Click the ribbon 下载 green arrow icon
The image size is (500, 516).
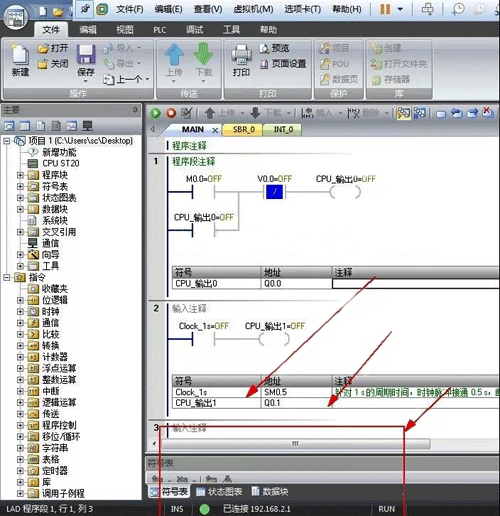pyautogui.click(x=204, y=54)
